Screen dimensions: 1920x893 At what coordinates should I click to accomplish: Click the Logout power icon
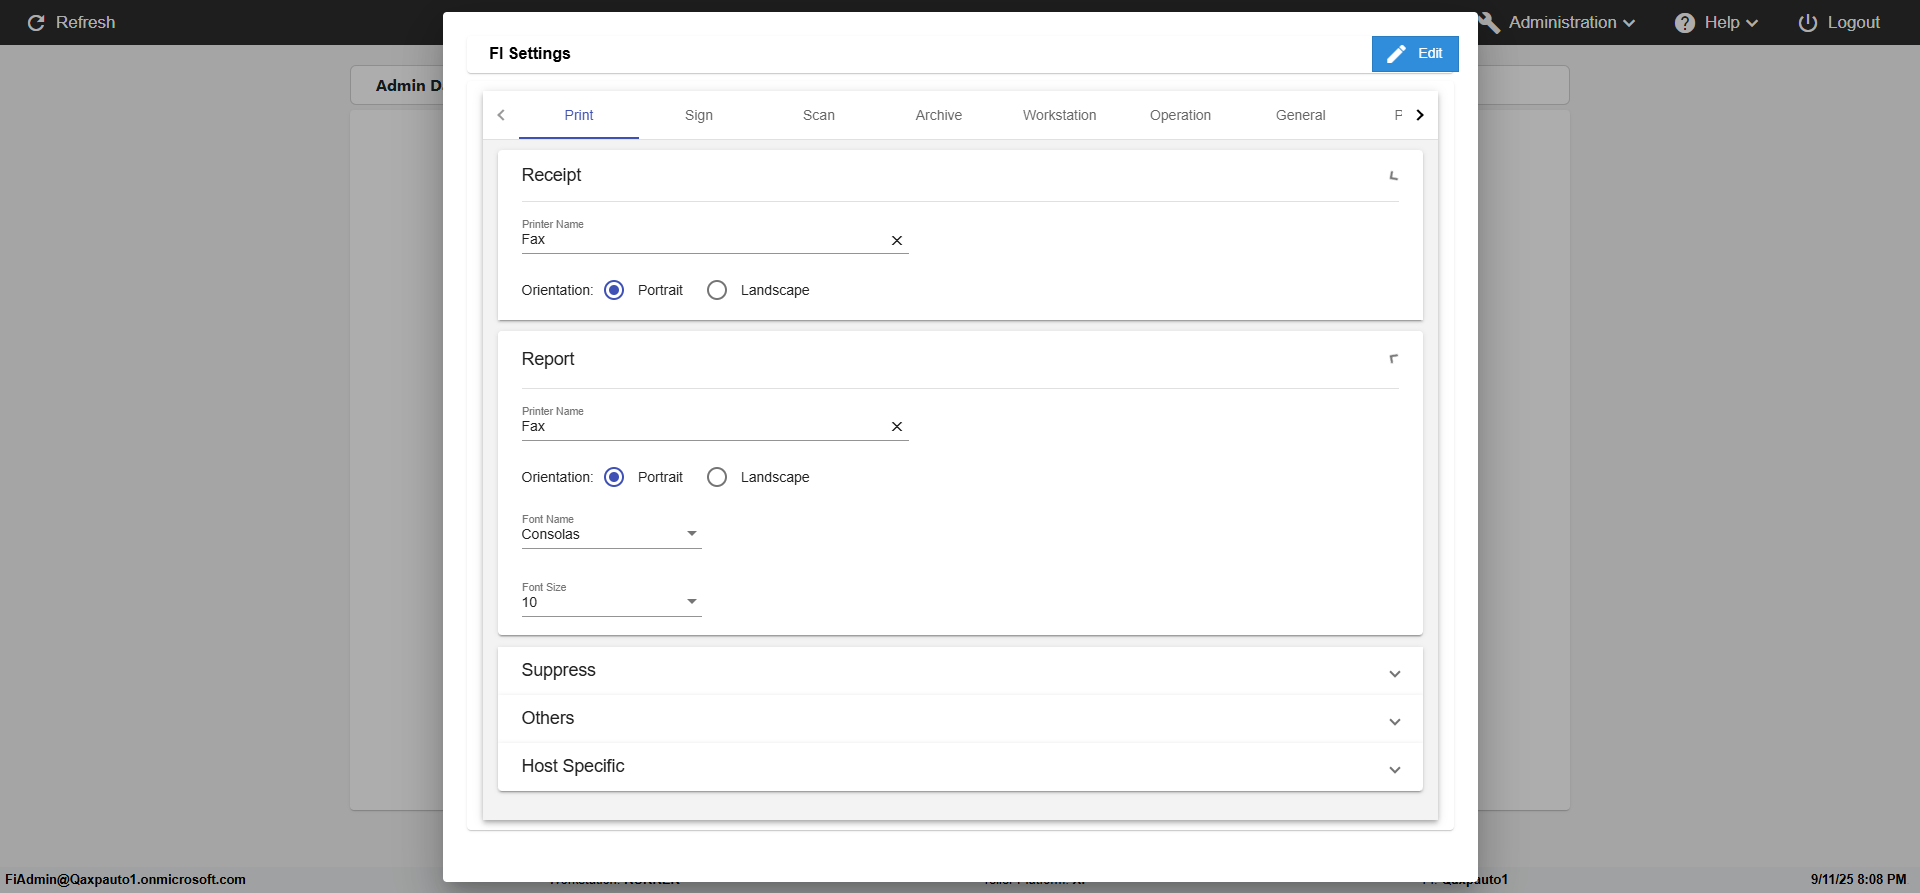(x=1808, y=22)
